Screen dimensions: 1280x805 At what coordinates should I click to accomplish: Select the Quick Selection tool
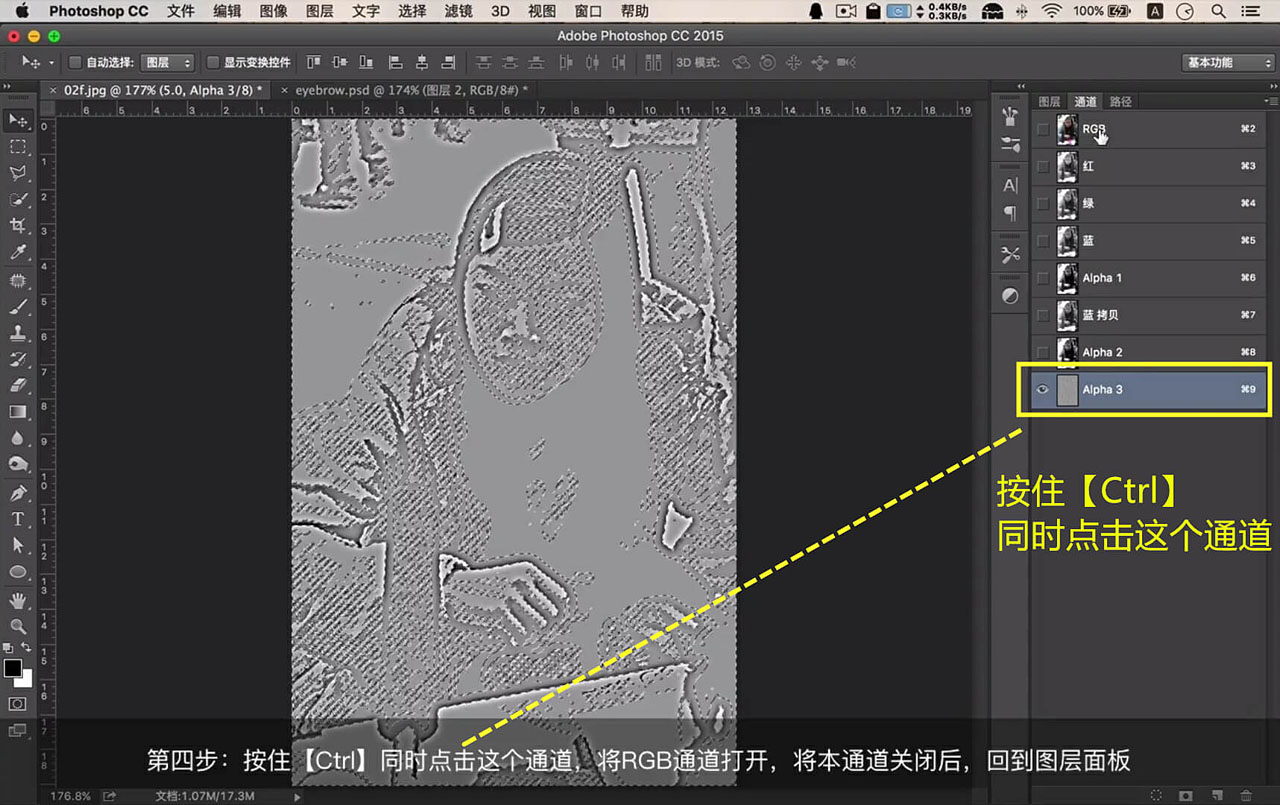pos(17,200)
